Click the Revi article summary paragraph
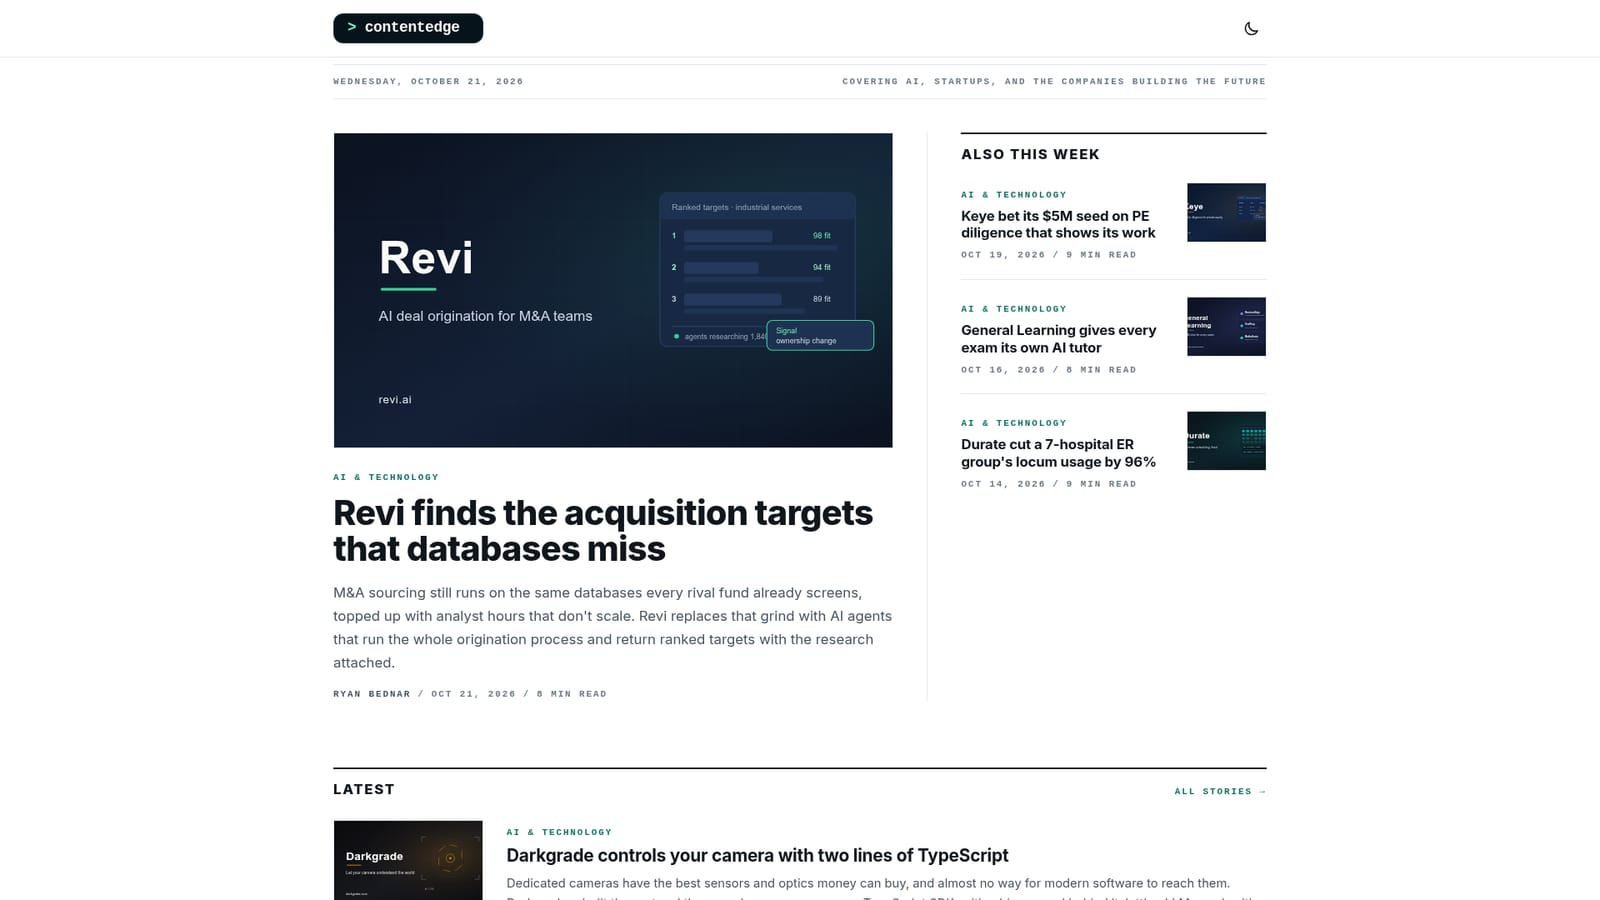1600x900 pixels. tap(612, 627)
